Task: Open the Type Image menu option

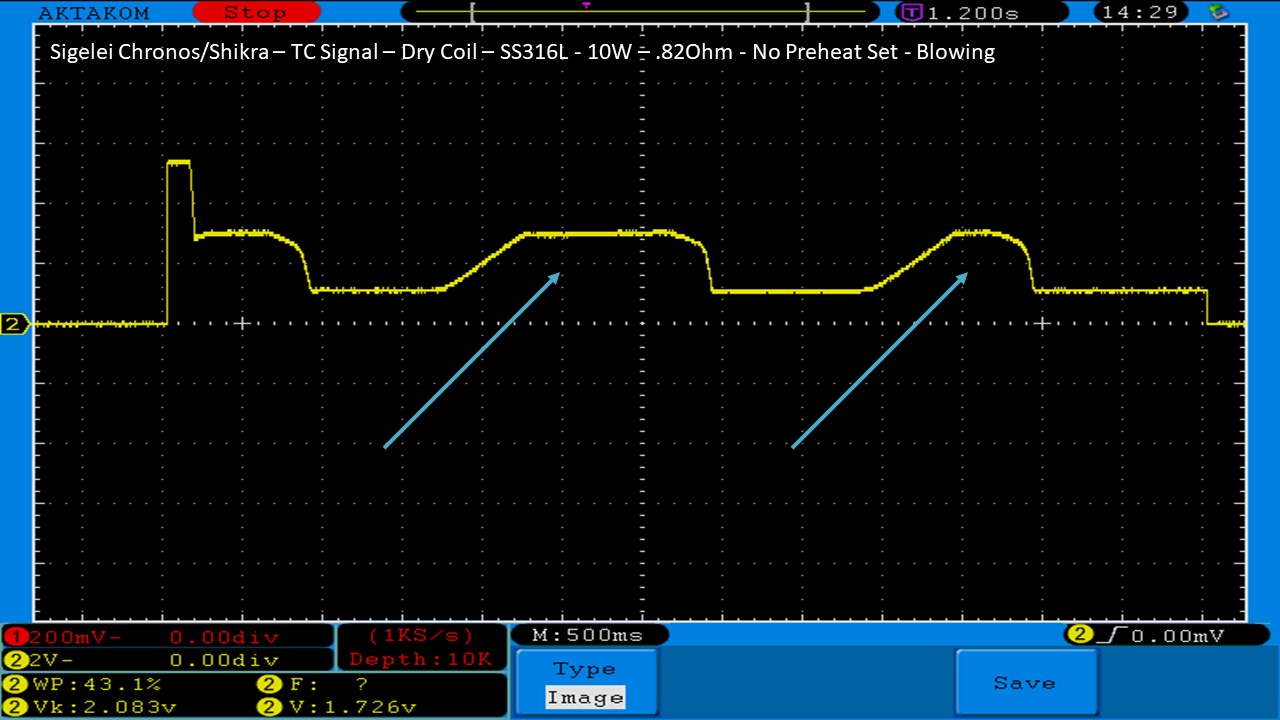Action: (585, 682)
